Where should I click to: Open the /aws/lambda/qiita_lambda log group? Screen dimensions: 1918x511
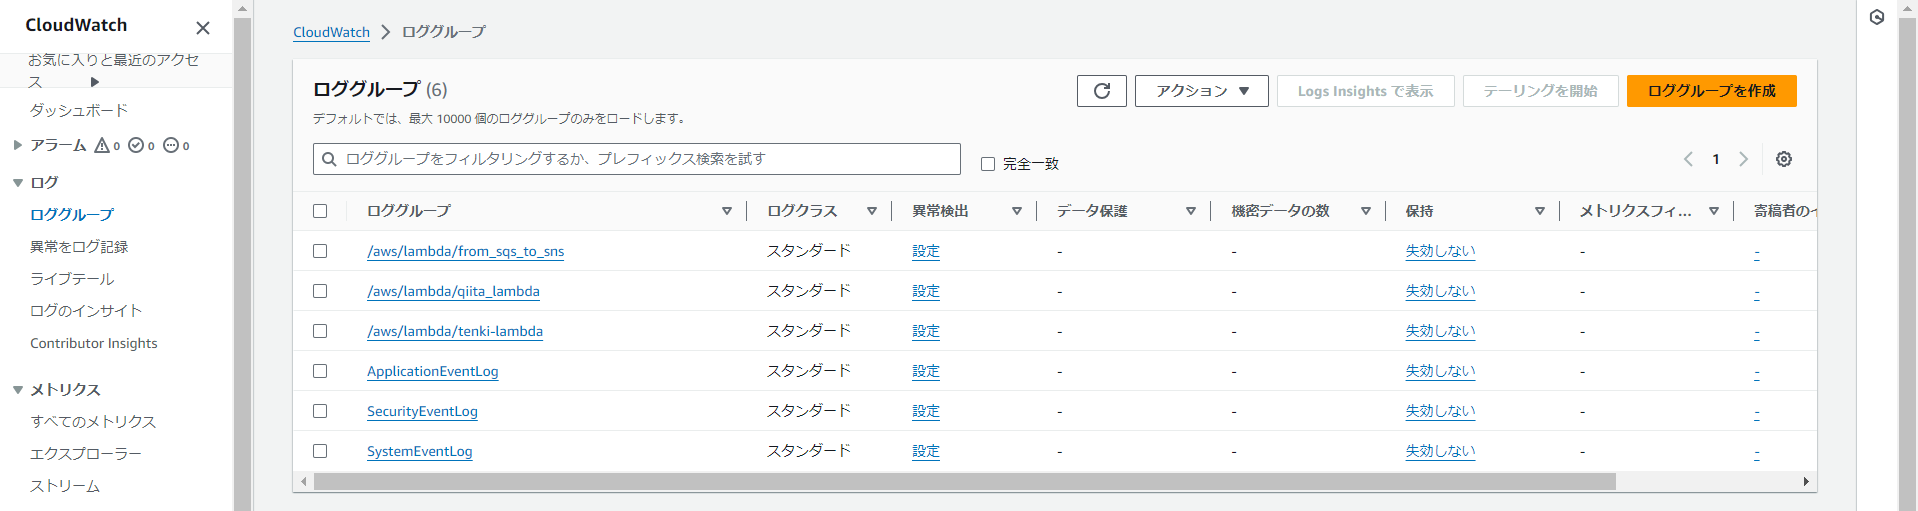[453, 291]
